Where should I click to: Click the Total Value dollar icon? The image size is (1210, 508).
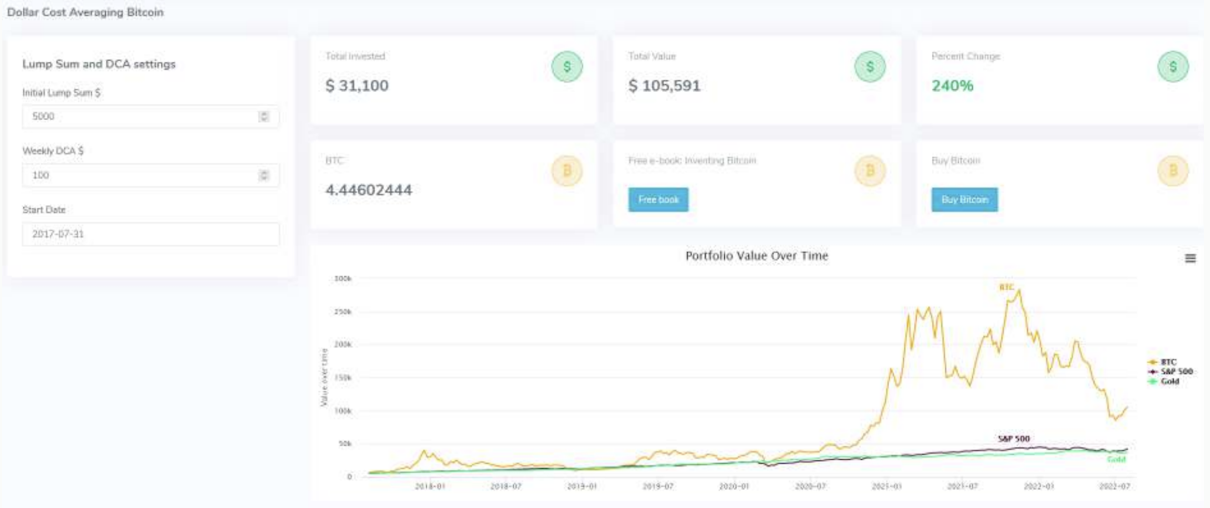[870, 67]
